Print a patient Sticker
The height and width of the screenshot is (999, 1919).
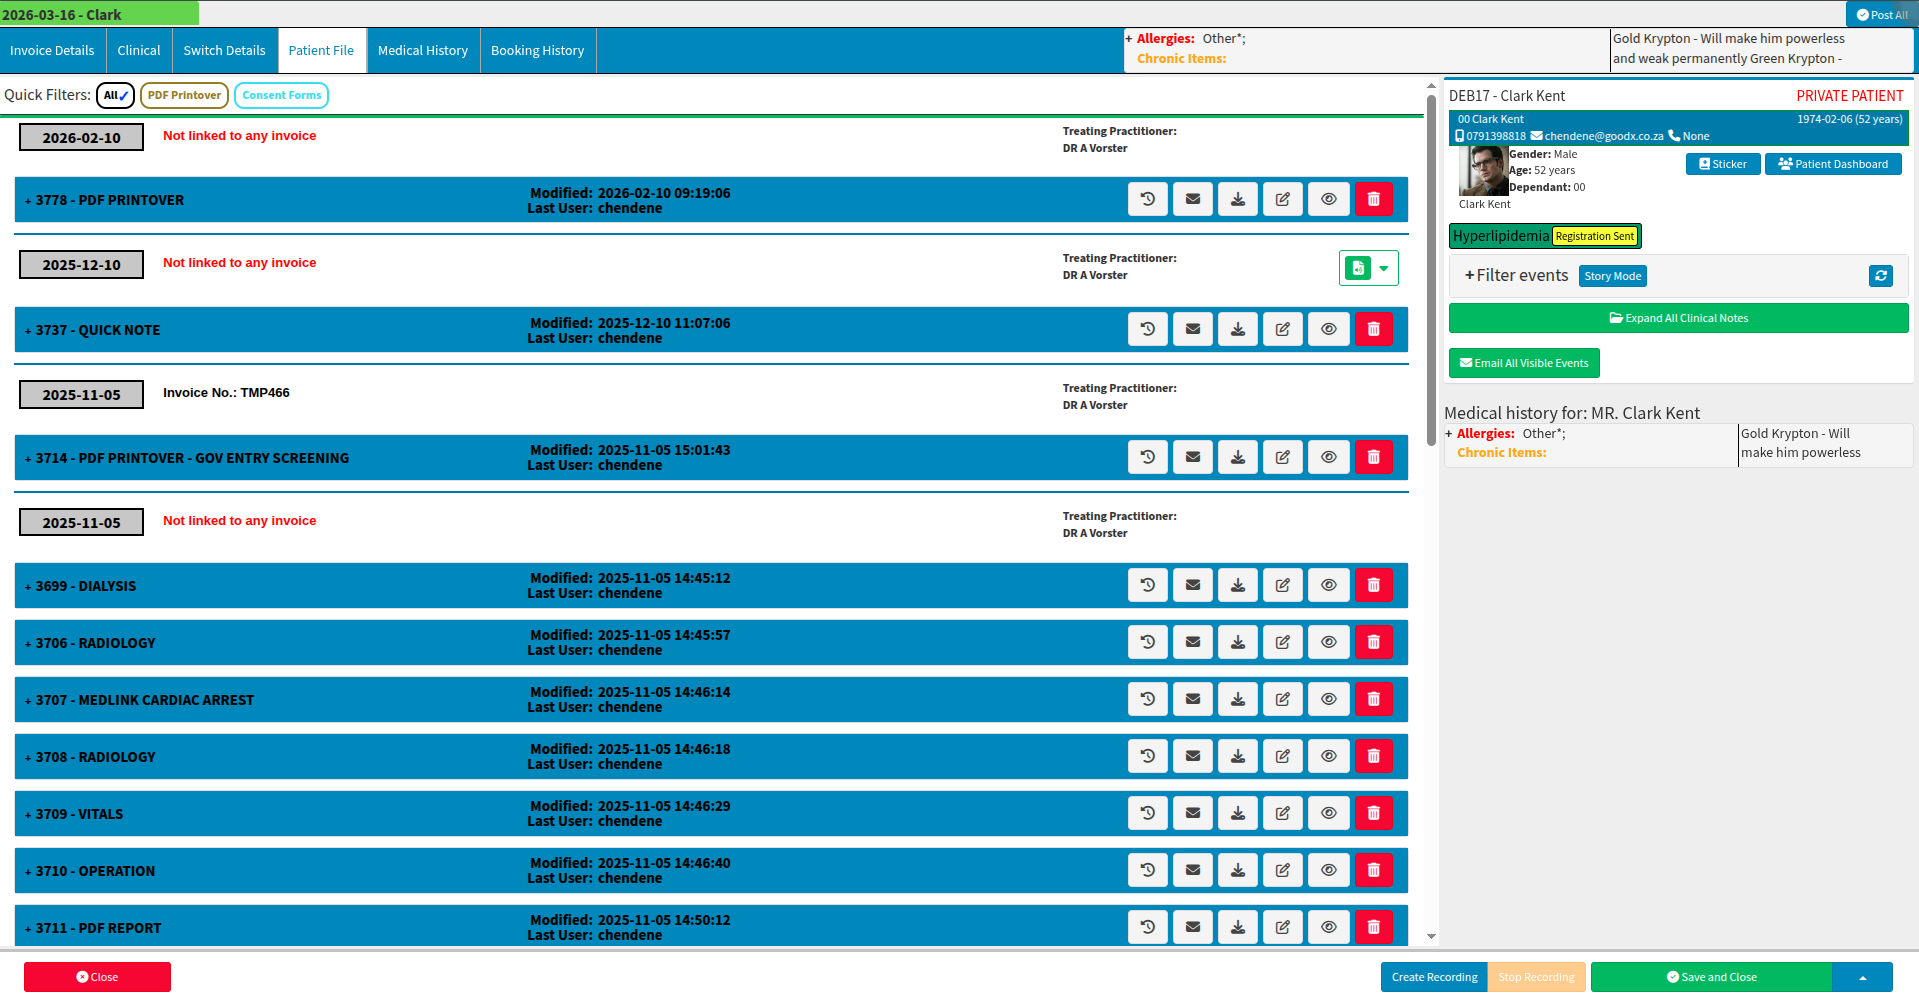(1723, 164)
